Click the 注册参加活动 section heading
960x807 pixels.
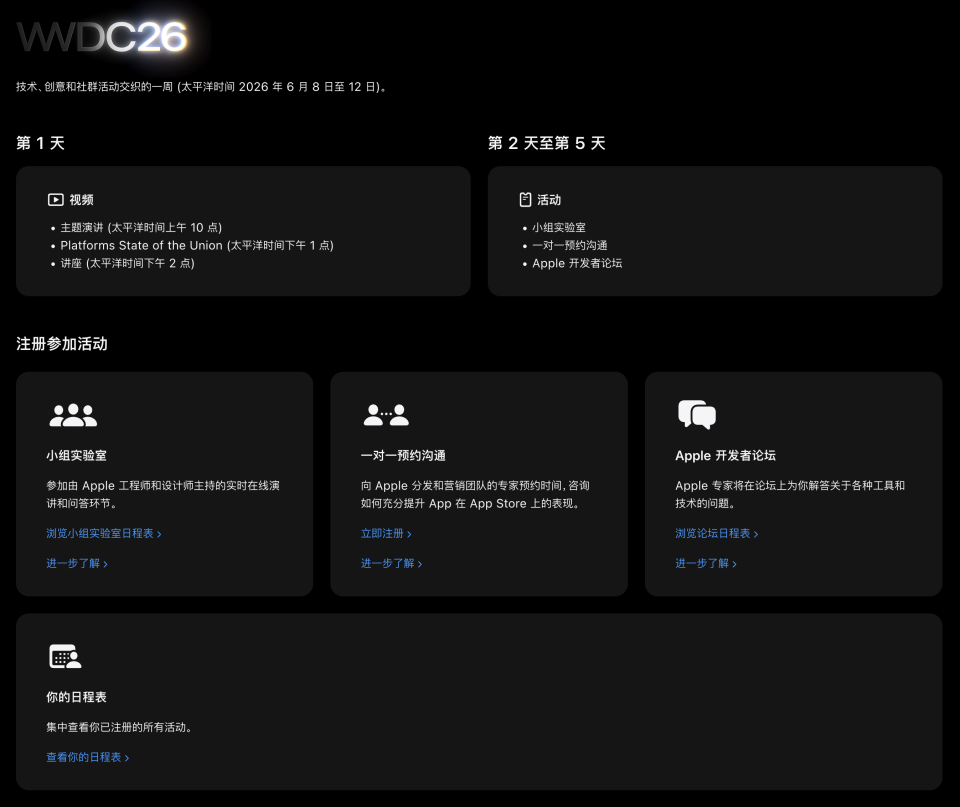62,344
